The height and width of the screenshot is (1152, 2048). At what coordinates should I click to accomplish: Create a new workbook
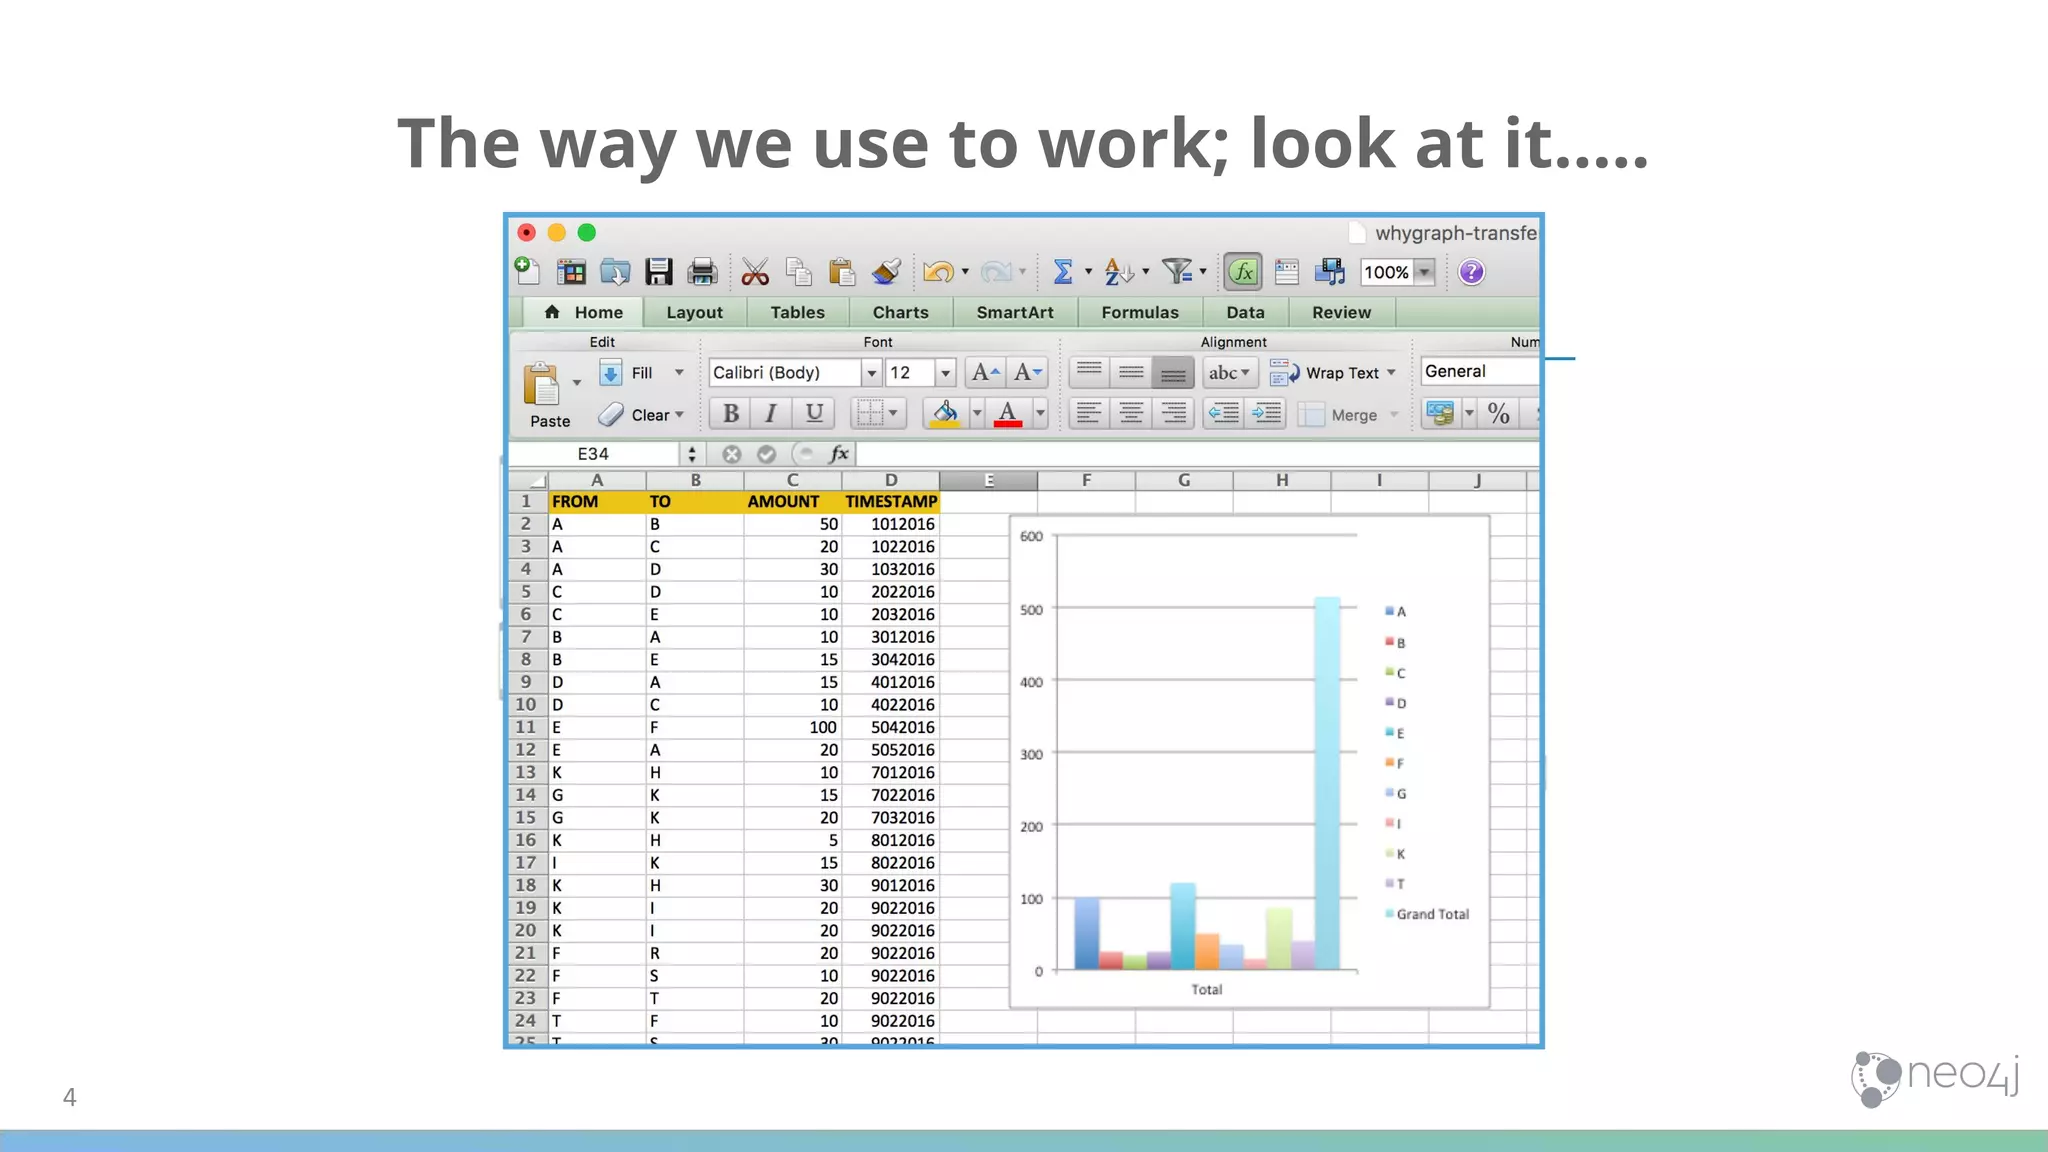click(527, 271)
